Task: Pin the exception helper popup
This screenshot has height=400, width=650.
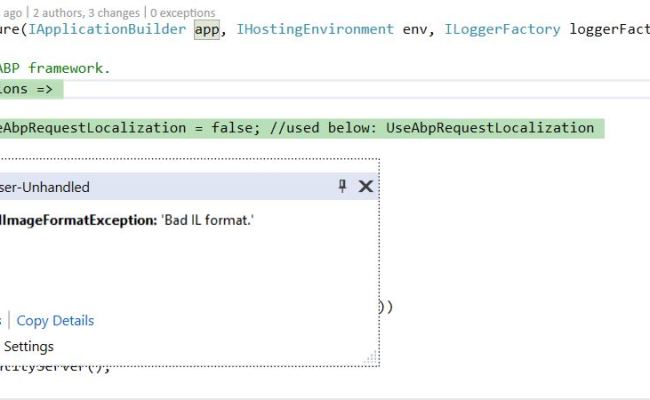Action: click(342, 186)
